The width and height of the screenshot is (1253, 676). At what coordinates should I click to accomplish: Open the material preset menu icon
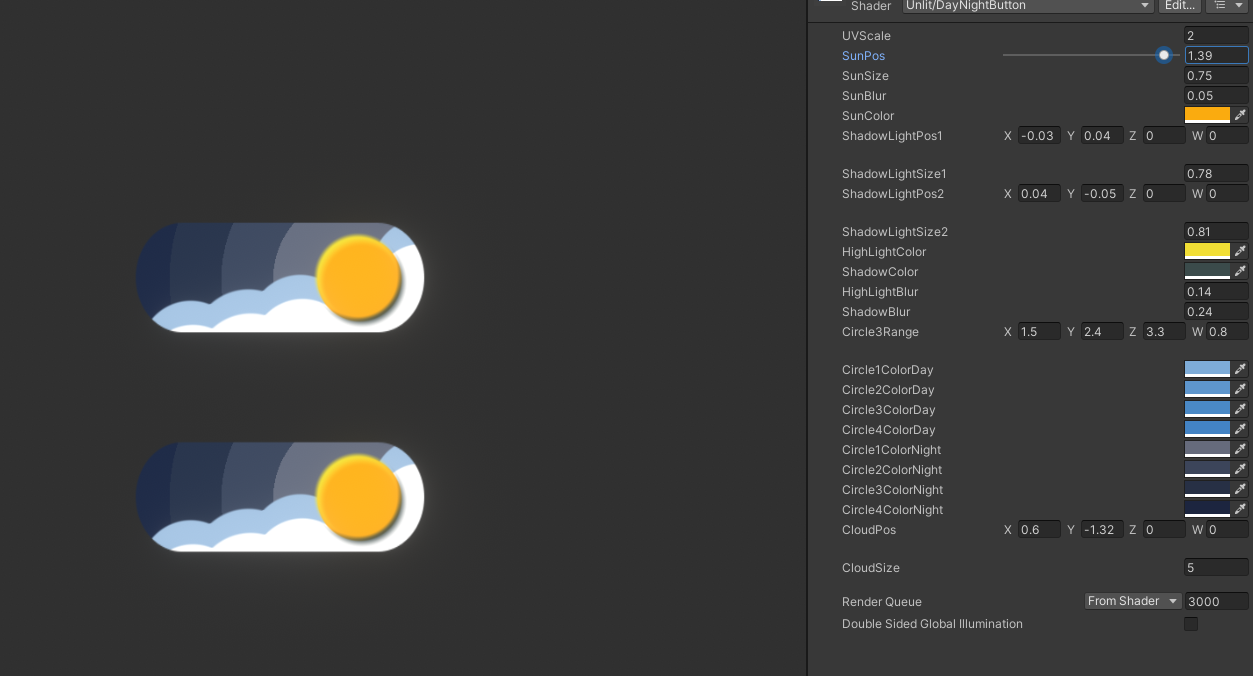click(1226, 6)
